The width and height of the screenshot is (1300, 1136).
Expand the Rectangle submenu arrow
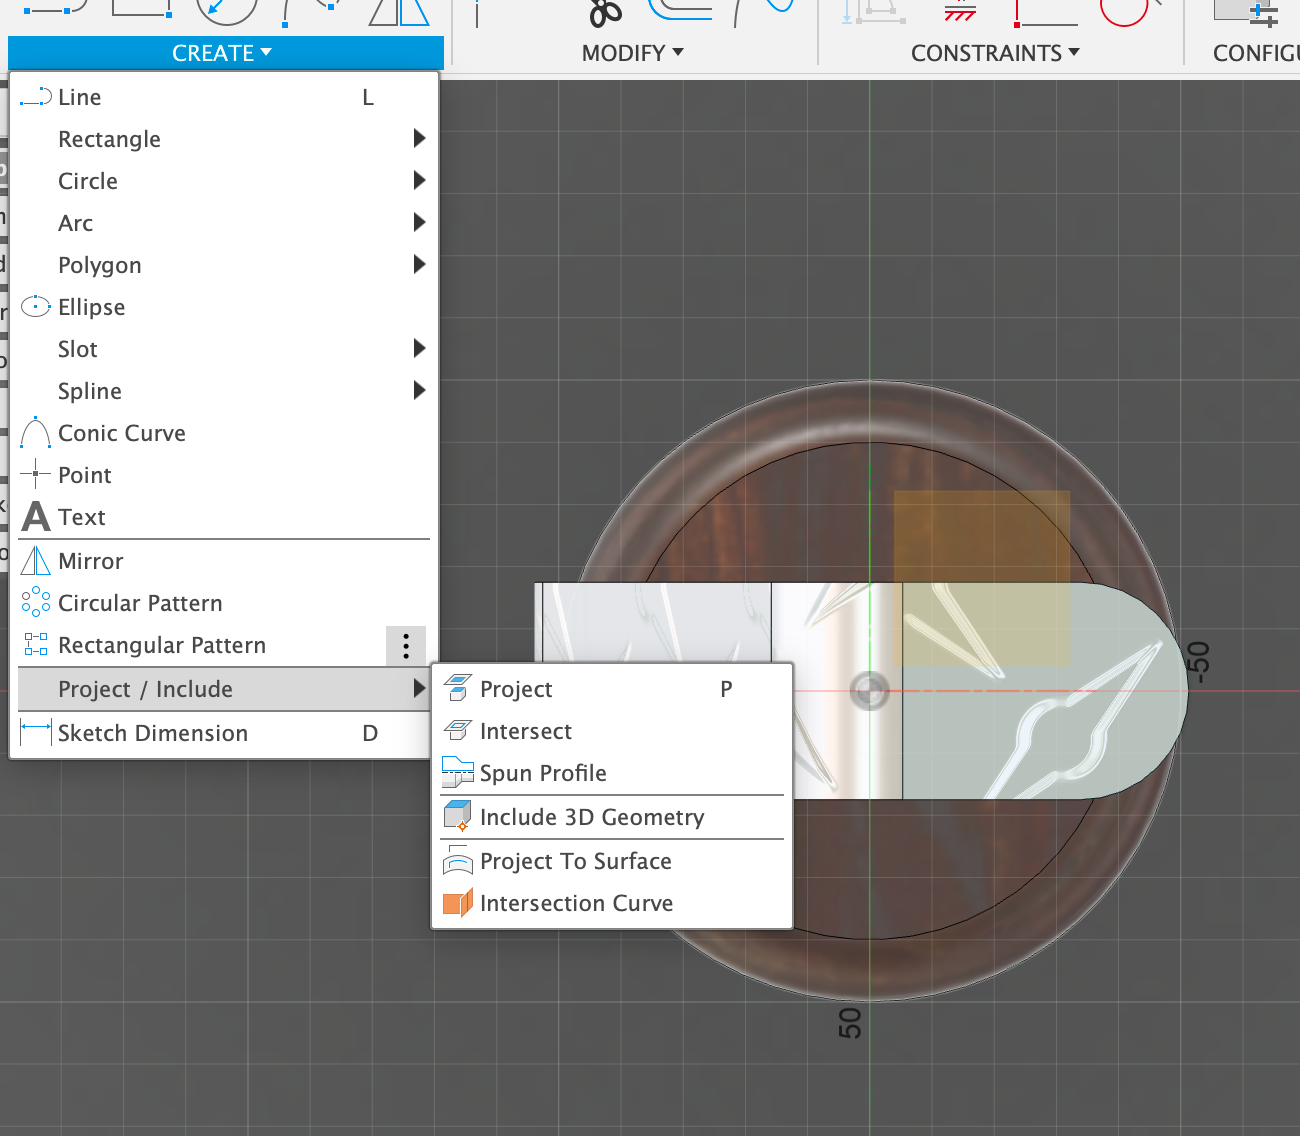(x=419, y=139)
